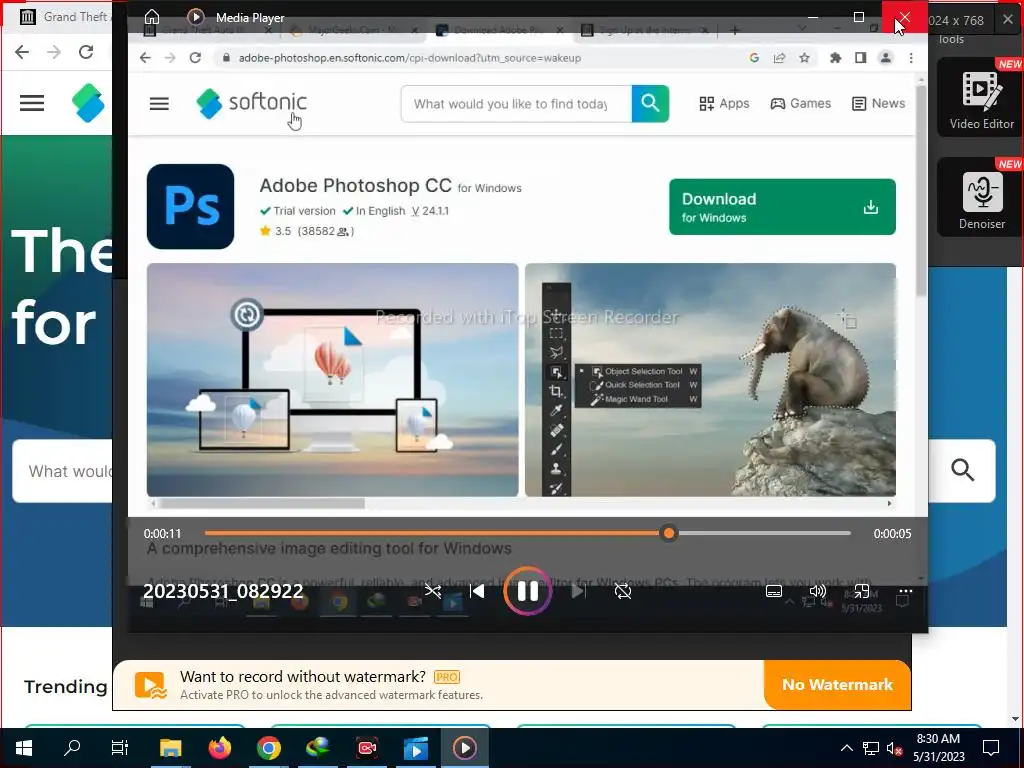Click the softonic logo in the video

[x=251, y=103]
